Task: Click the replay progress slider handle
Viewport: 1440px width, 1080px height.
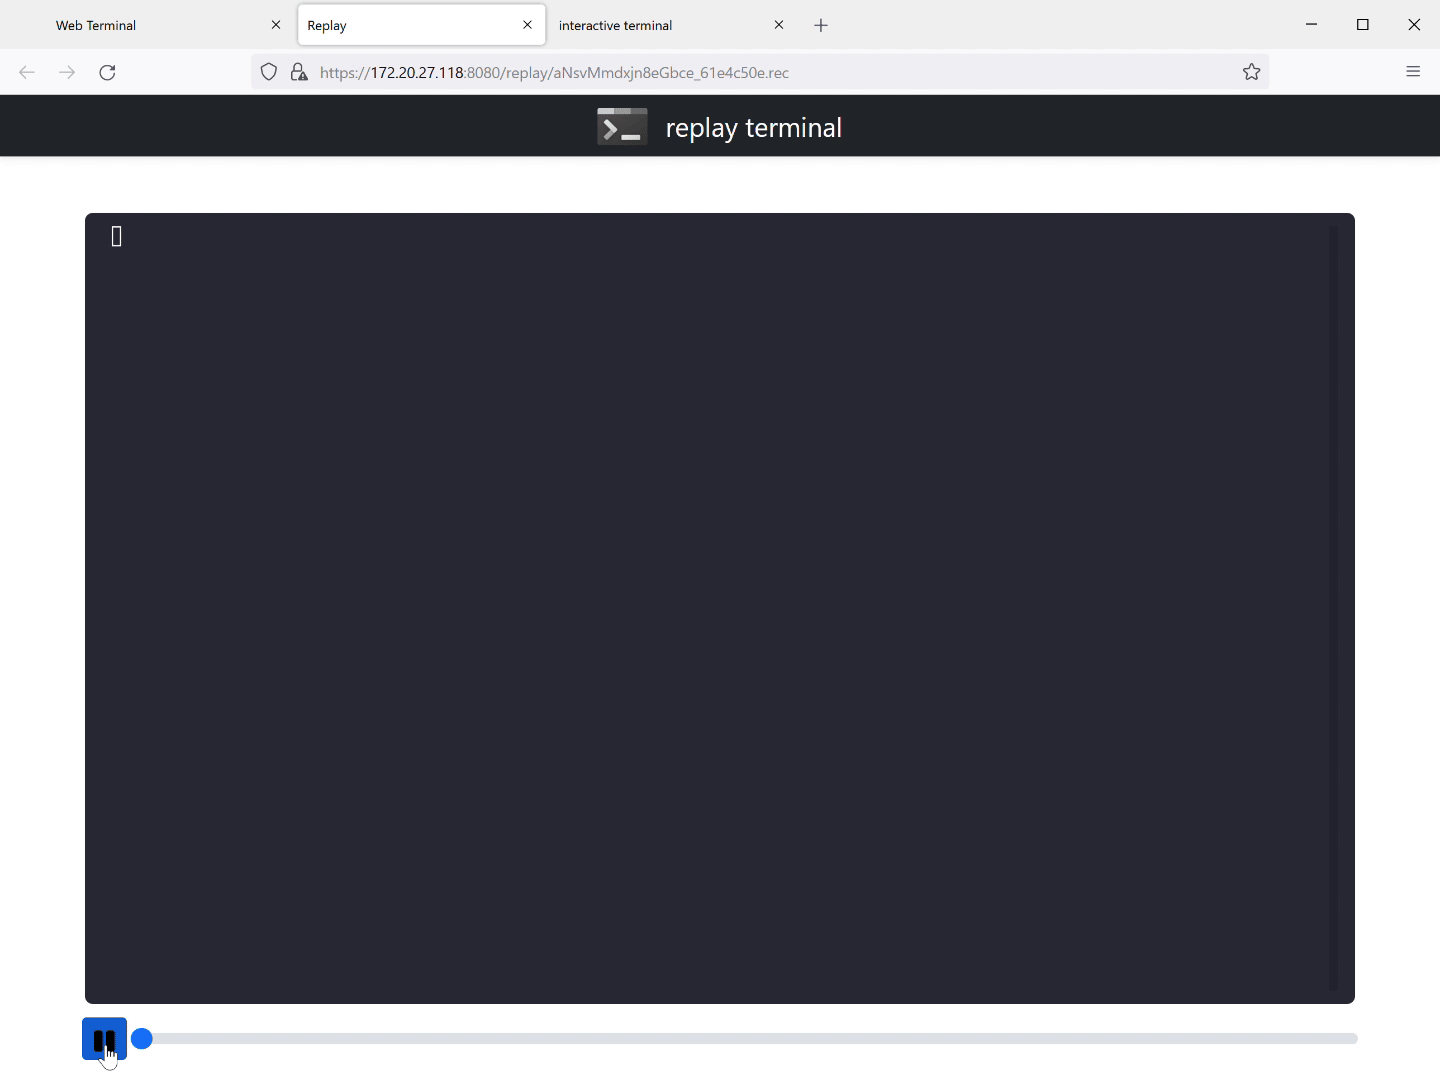Action: pos(142,1039)
